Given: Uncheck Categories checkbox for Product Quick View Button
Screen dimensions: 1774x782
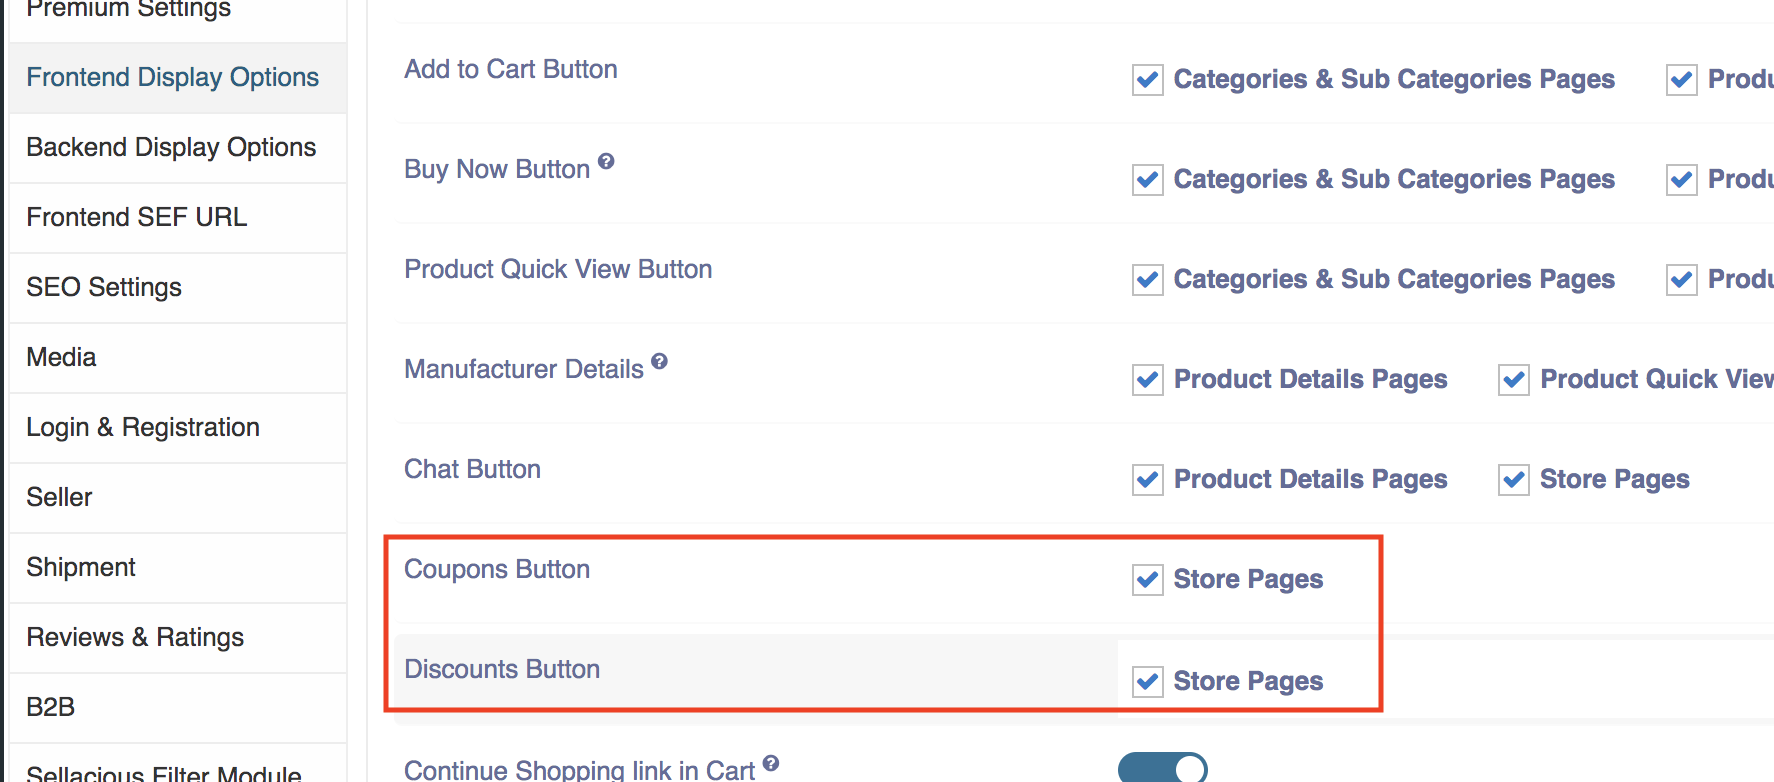Looking at the screenshot, I should 1147,280.
